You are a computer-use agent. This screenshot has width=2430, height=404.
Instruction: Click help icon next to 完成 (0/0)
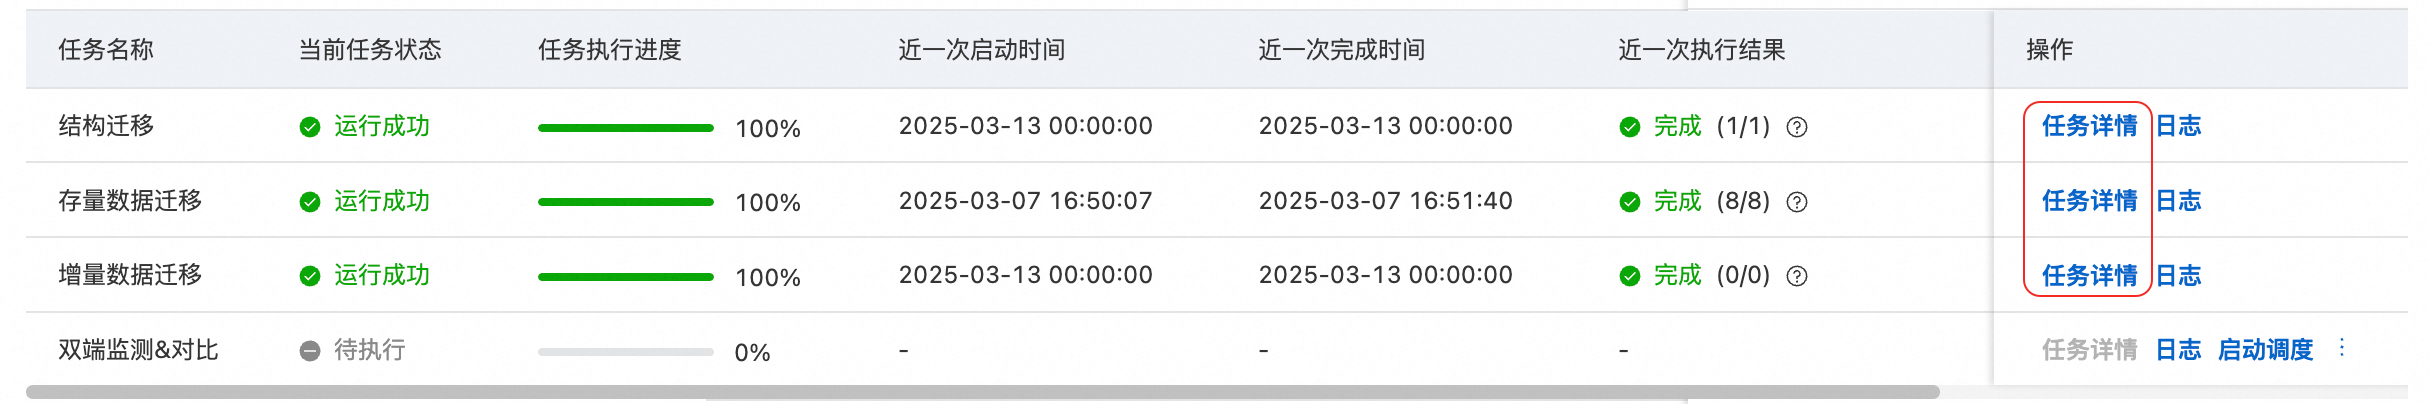click(x=1797, y=276)
